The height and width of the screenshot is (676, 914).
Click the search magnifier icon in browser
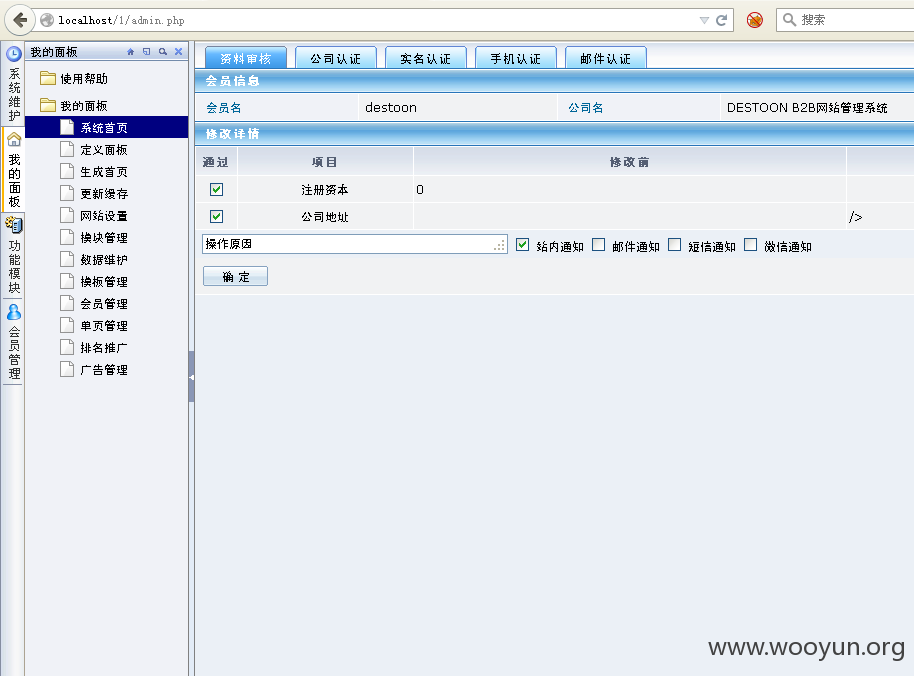pyautogui.click(x=789, y=20)
